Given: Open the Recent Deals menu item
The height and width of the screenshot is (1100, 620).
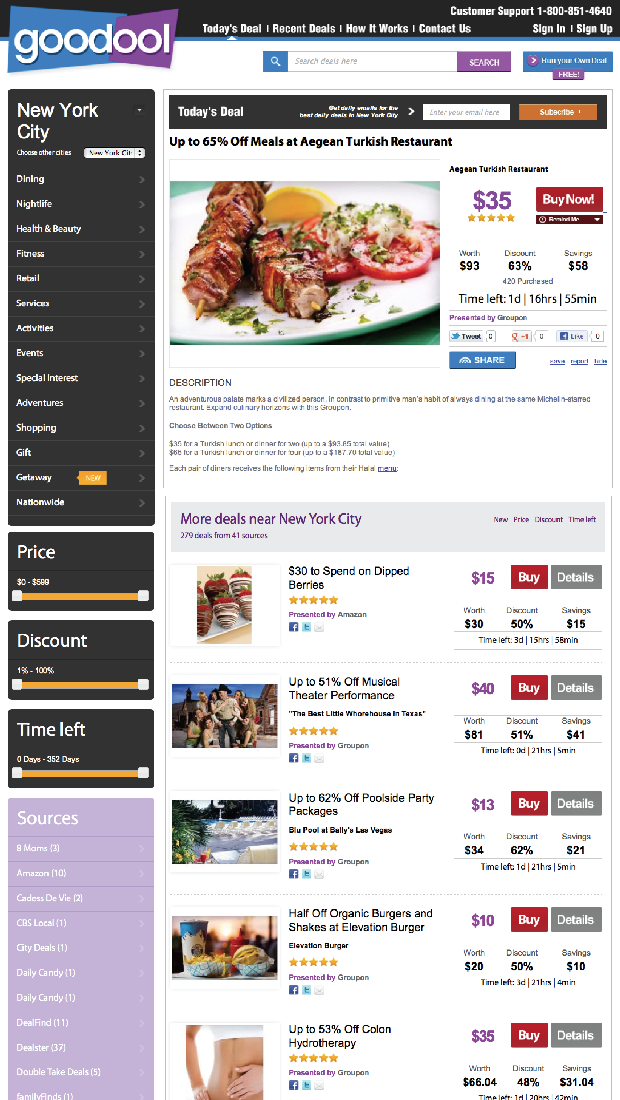Looking at the screenshot, I should [x=304, y=29].
